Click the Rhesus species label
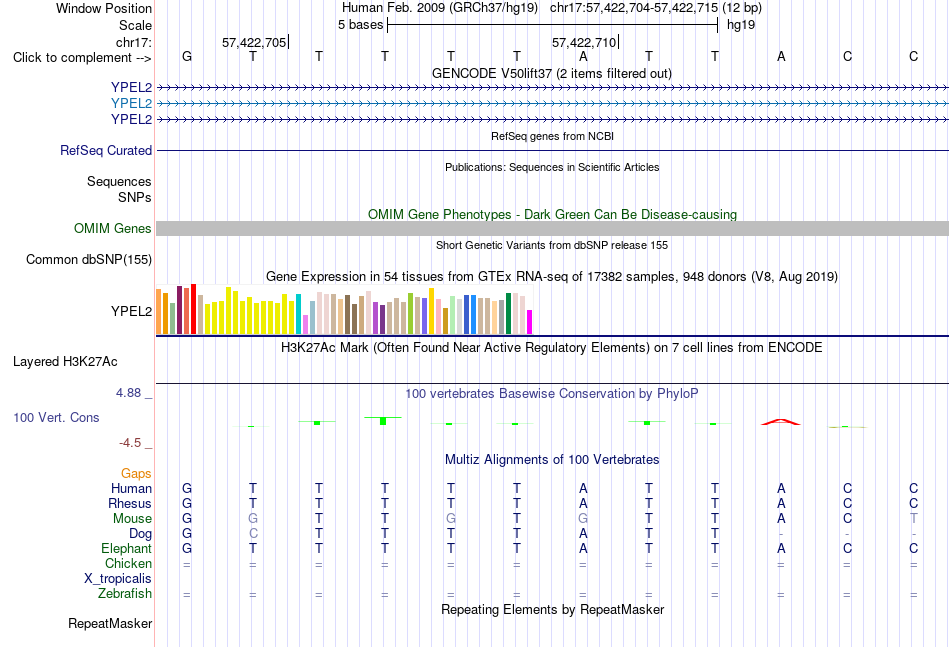950x647 pixels. (x=130, y=503)
